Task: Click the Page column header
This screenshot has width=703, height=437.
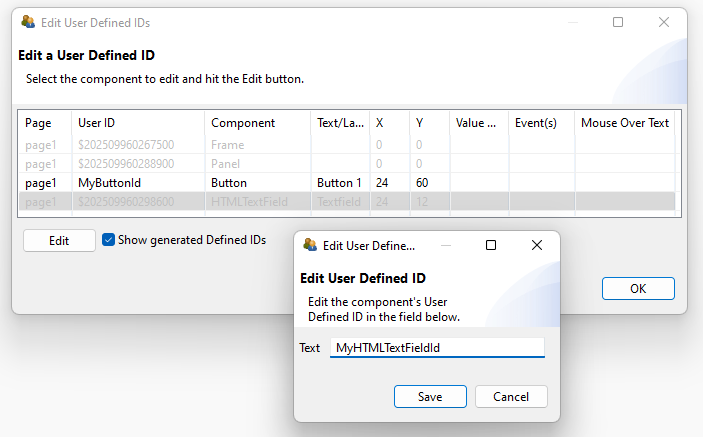Action: (x=46, y=123)
